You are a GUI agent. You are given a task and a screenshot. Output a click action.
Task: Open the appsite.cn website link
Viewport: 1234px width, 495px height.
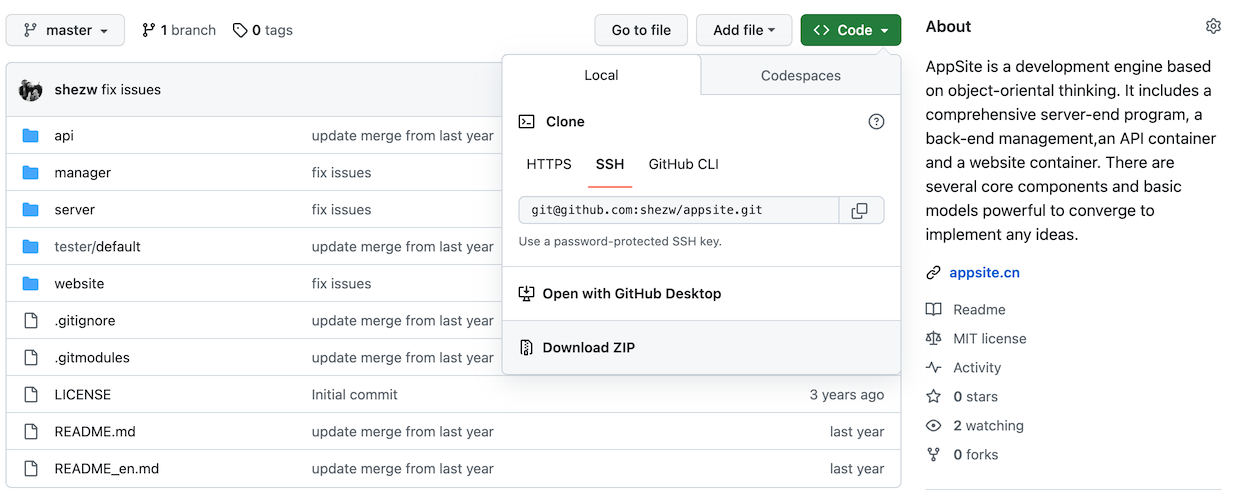pos(985,273)
